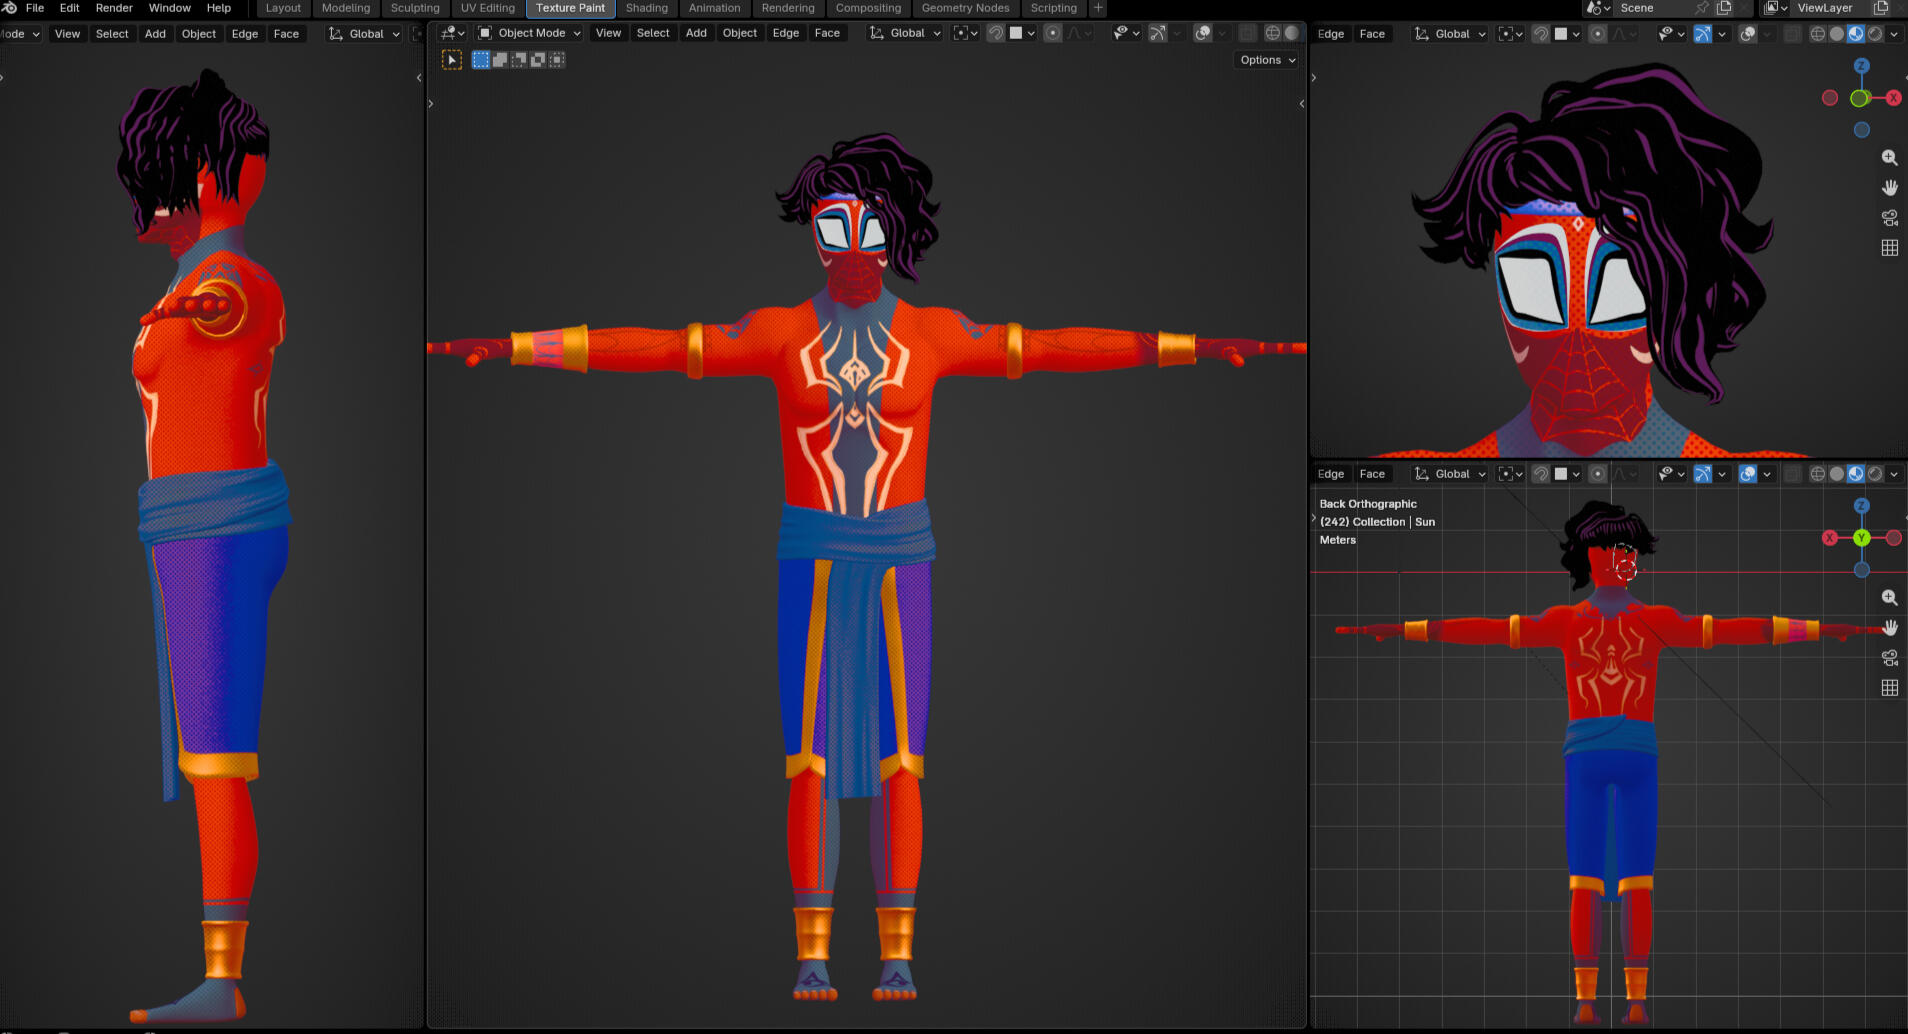Switch to the UV Editing workspace tab
Image resolution: width=1908 pixels, height=1034 pixels.
click(488, 8)
